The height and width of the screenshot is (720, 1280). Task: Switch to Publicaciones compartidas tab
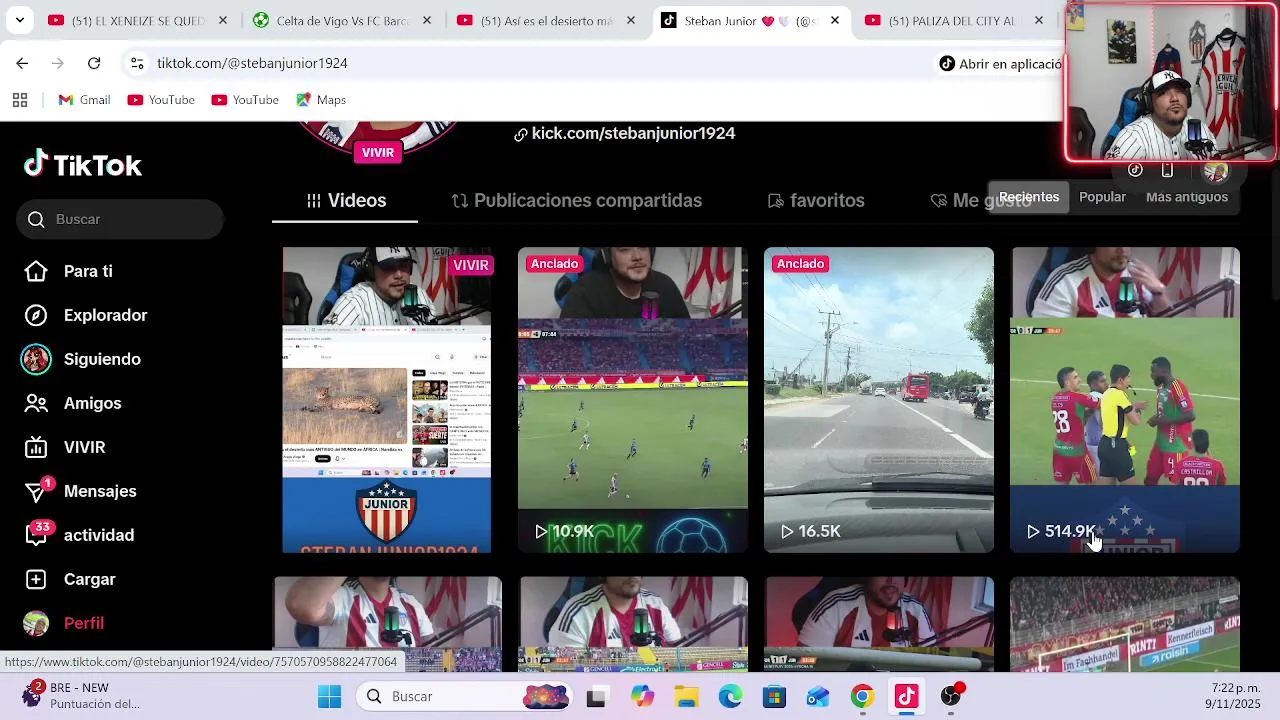[577, 200]
